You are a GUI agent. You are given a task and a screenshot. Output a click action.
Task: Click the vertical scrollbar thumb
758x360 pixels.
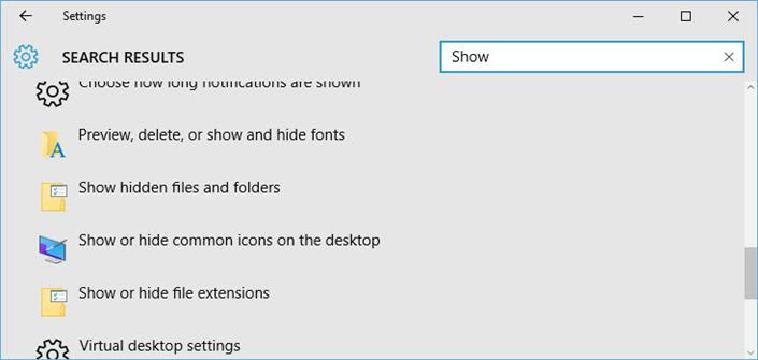click(750, 273)
